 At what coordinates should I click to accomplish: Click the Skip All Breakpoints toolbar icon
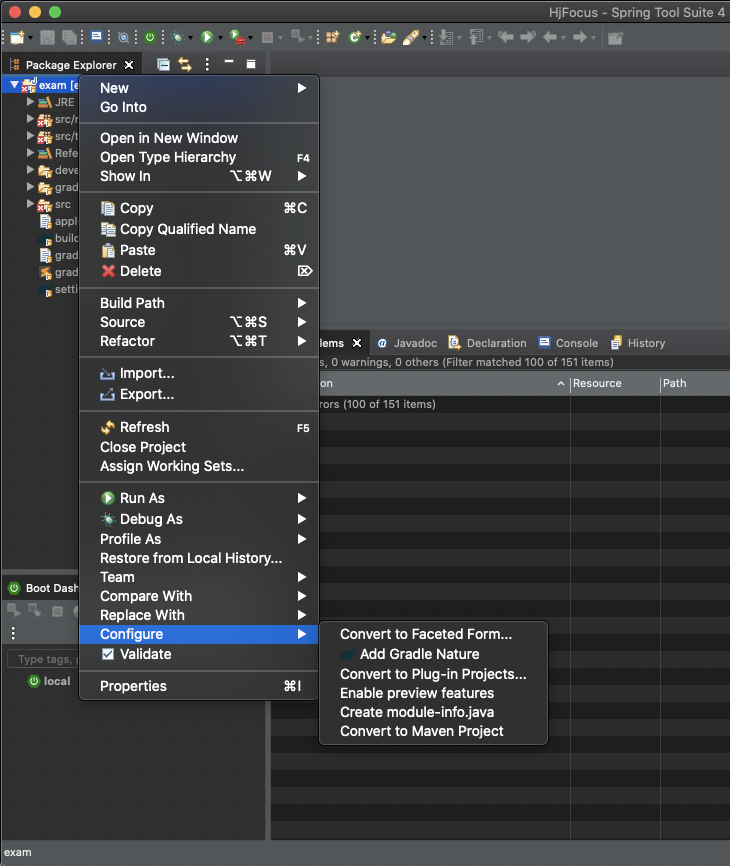[x=124, y=38]
